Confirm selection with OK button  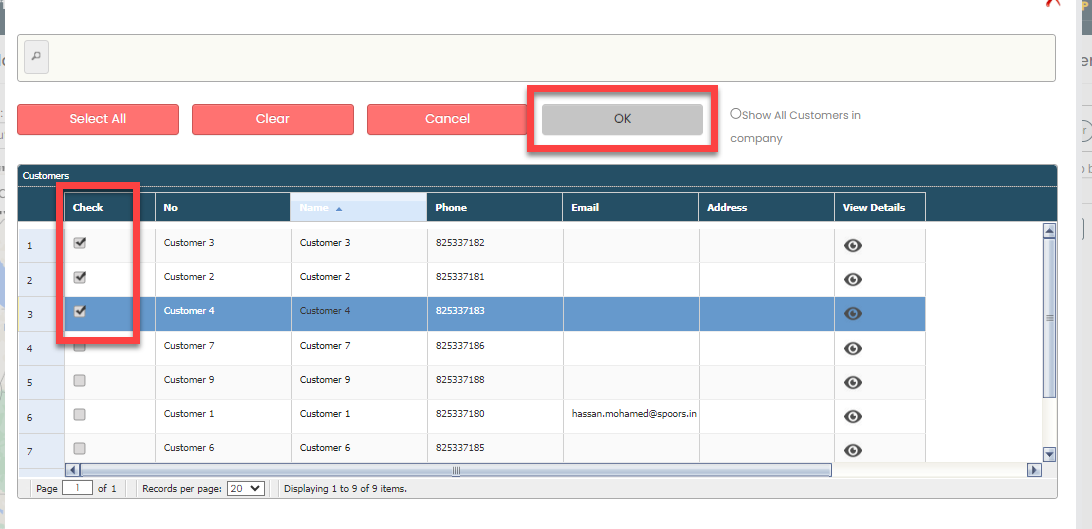pos(622,119)
